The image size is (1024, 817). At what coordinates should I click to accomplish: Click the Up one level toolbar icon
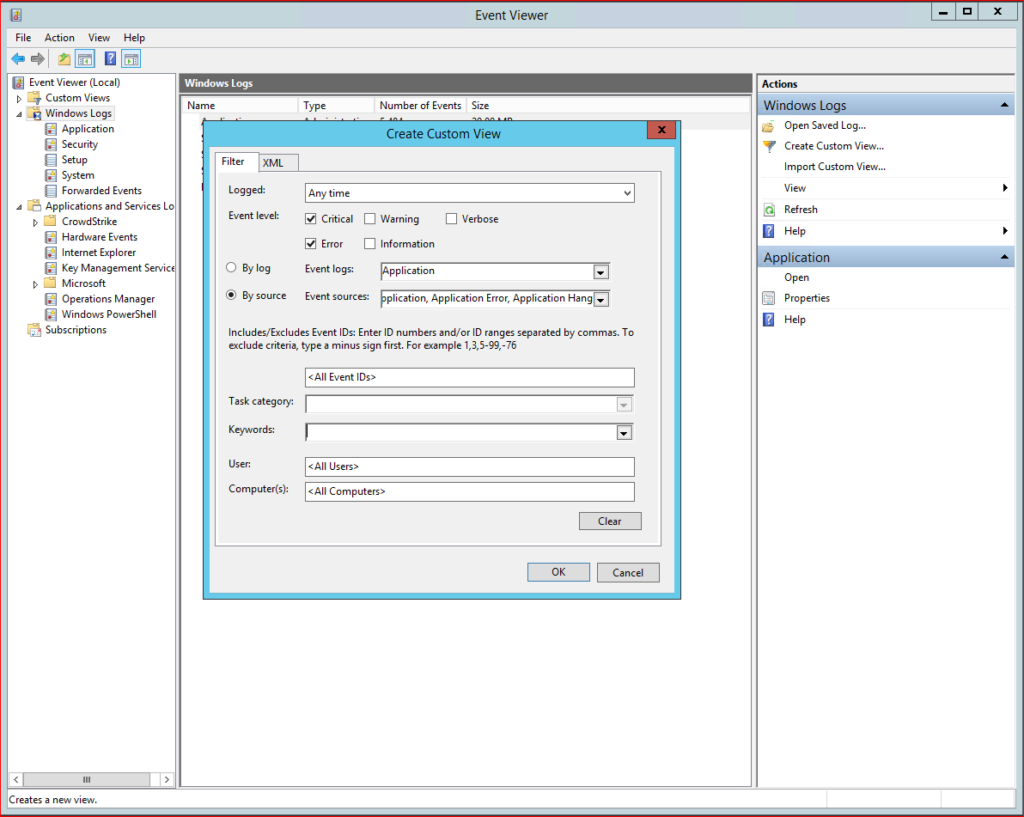pyautogui.click(x=64, y=59)
